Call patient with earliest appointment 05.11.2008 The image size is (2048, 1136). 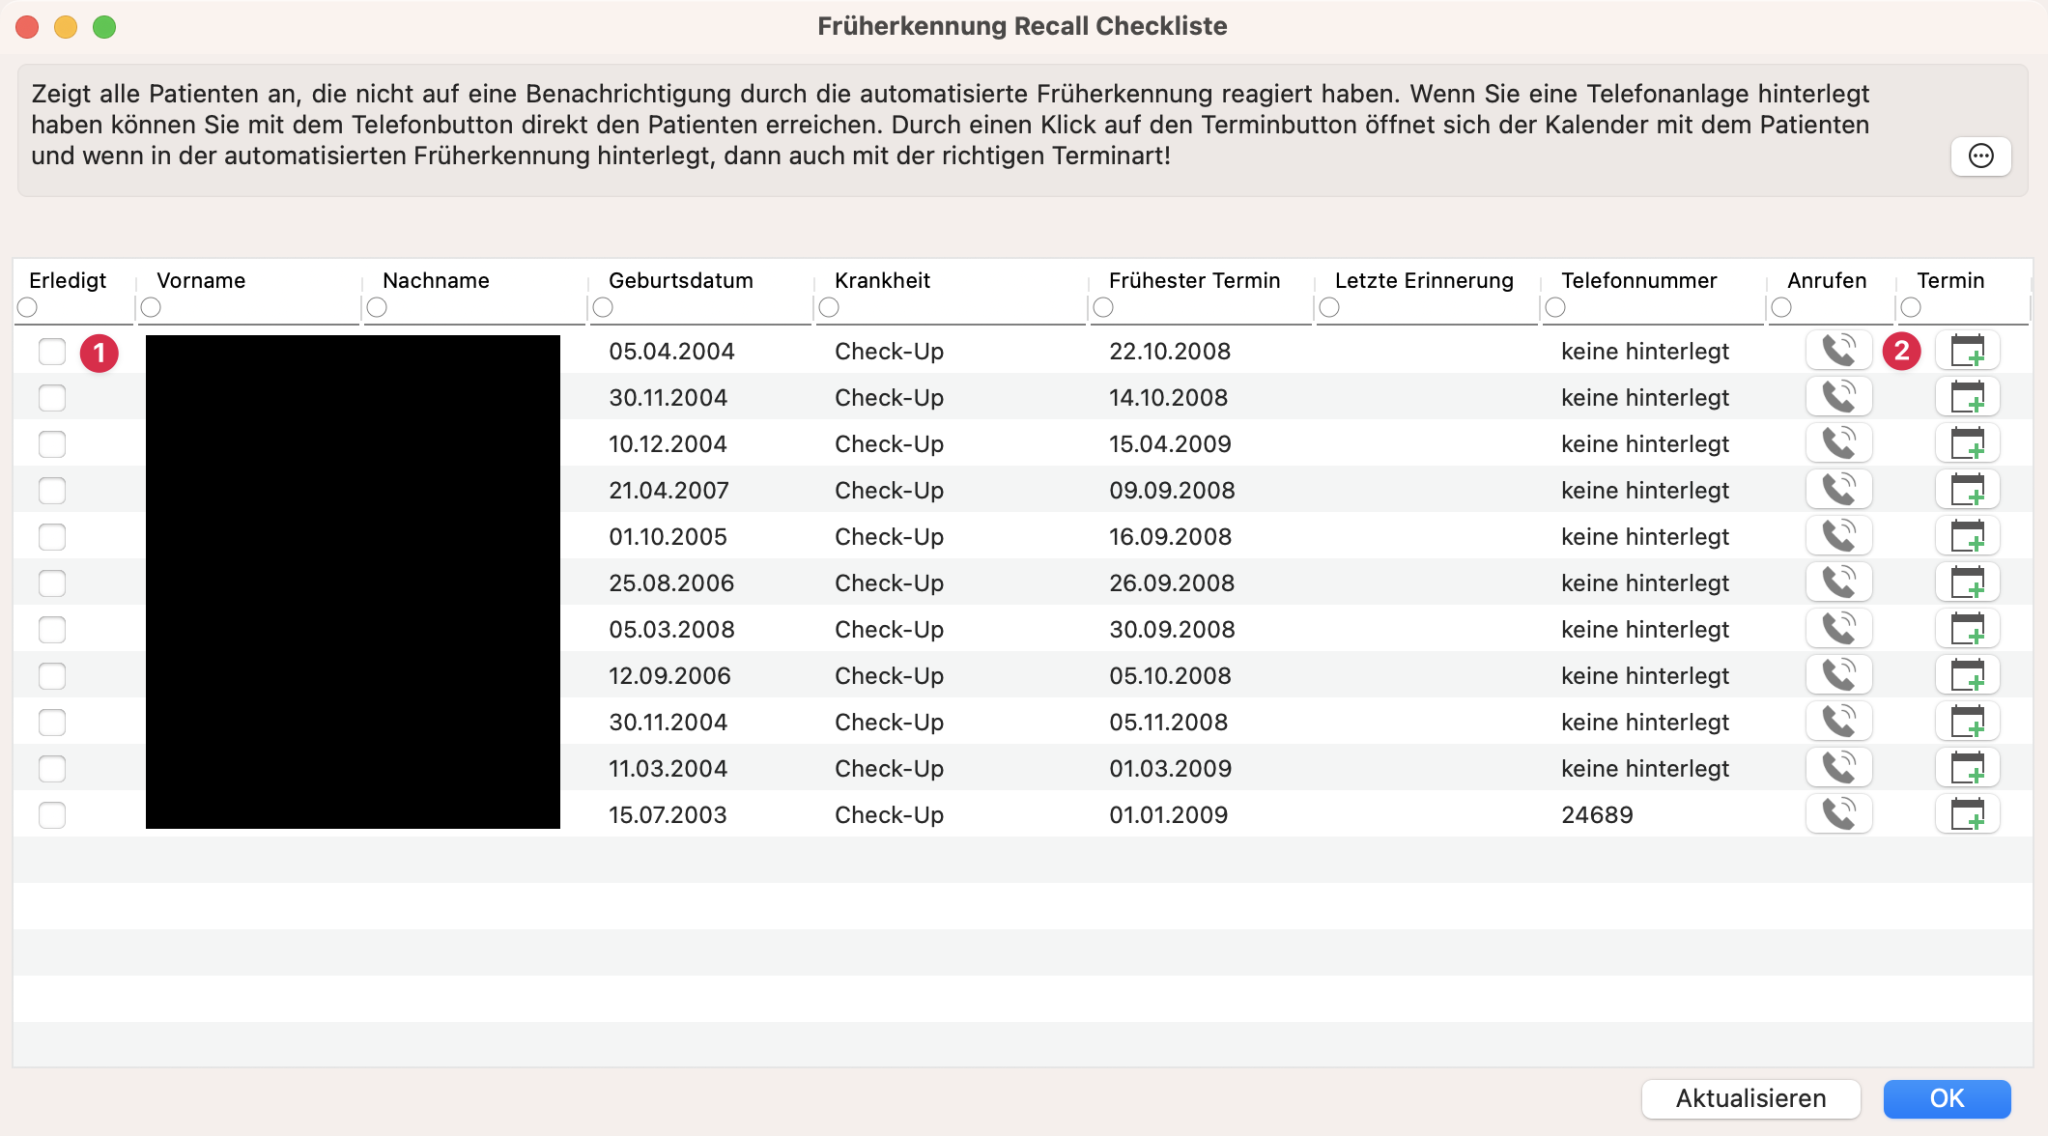point(1838,721)
